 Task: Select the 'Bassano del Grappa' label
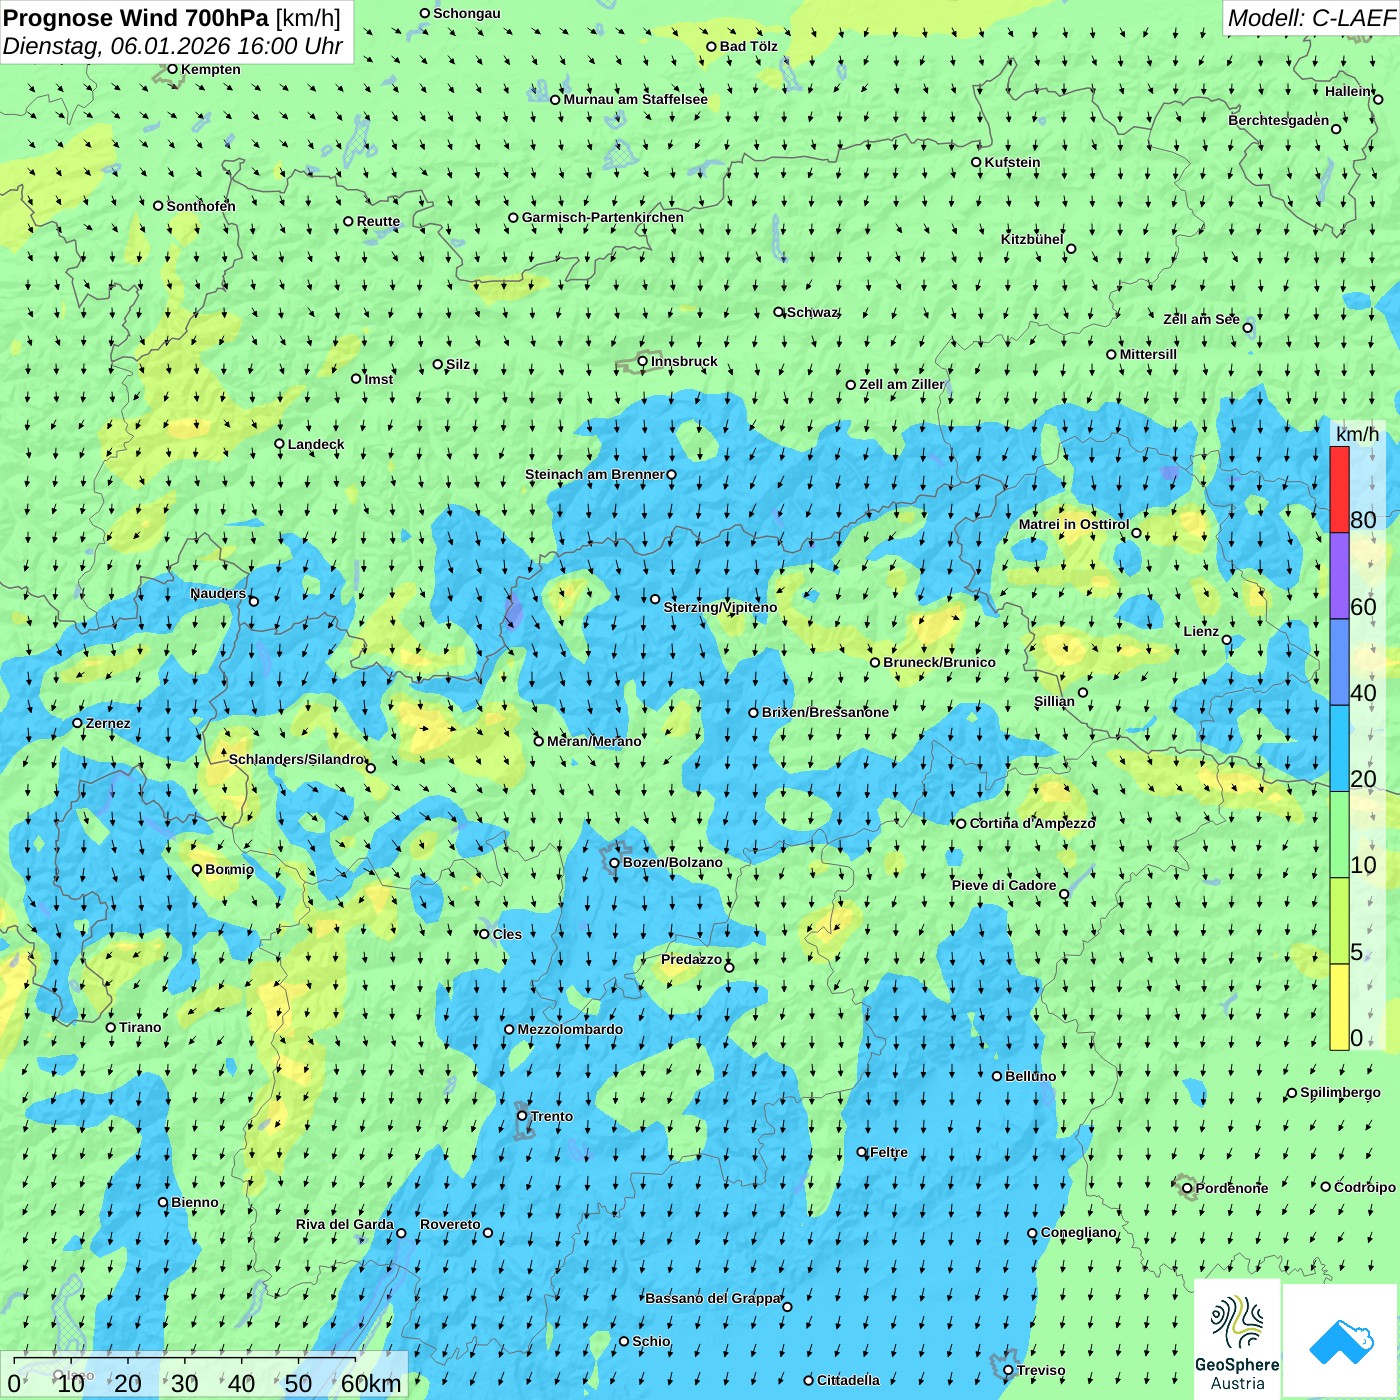click(713, 1298)
